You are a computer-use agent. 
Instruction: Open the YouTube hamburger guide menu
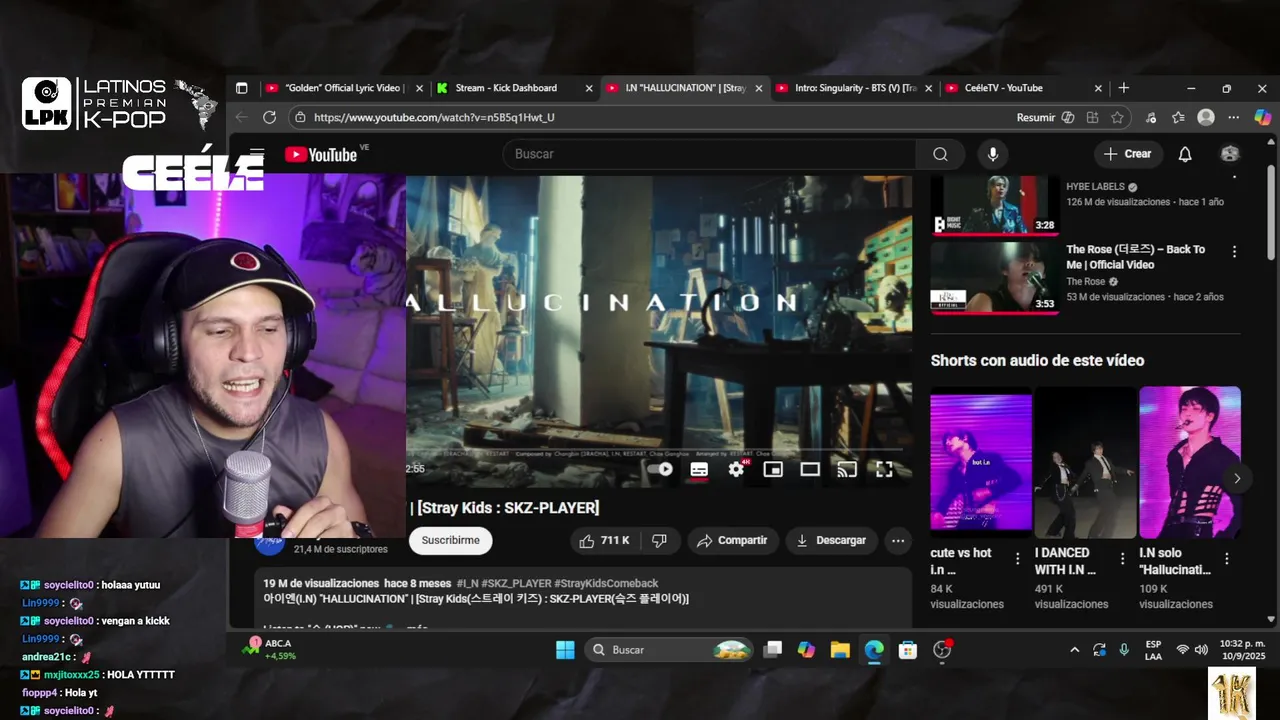pos(257,151)
